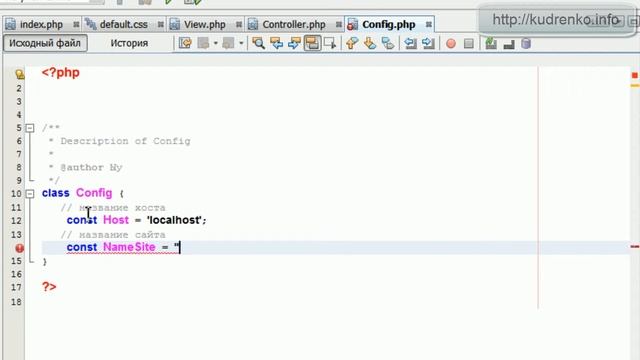Toggle Rectangular Selection mode
Image resolution: width=640 pixels, height=360 pixels.
[x=330, y=43]
